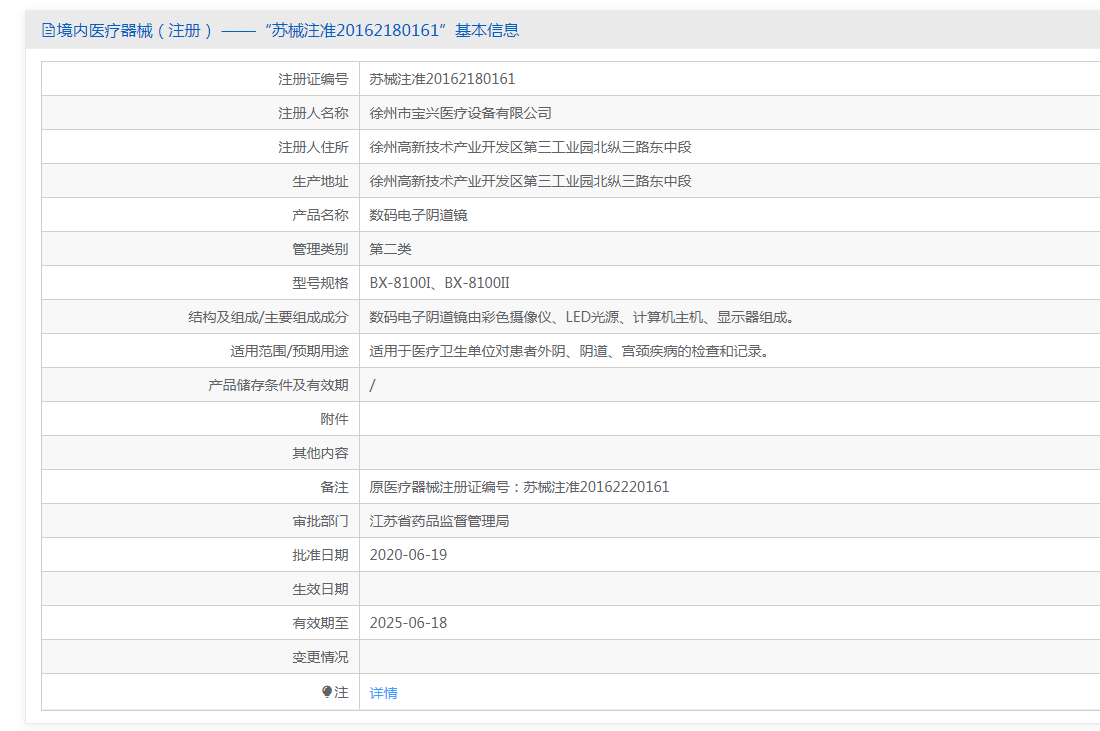Click the lightbulb icon beside 注

click(327, 692)
